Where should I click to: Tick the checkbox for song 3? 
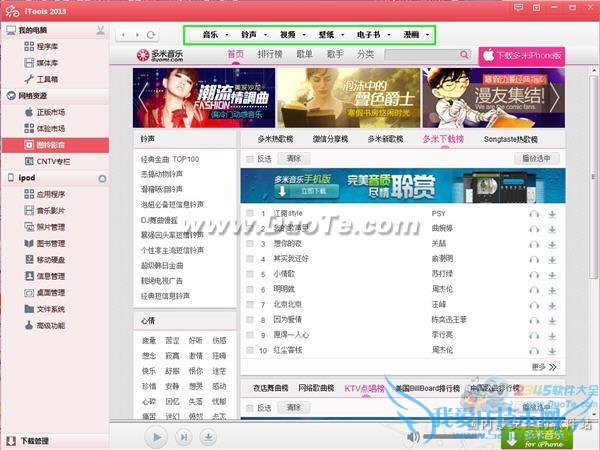pyautogui.click(x=250, y=243)
